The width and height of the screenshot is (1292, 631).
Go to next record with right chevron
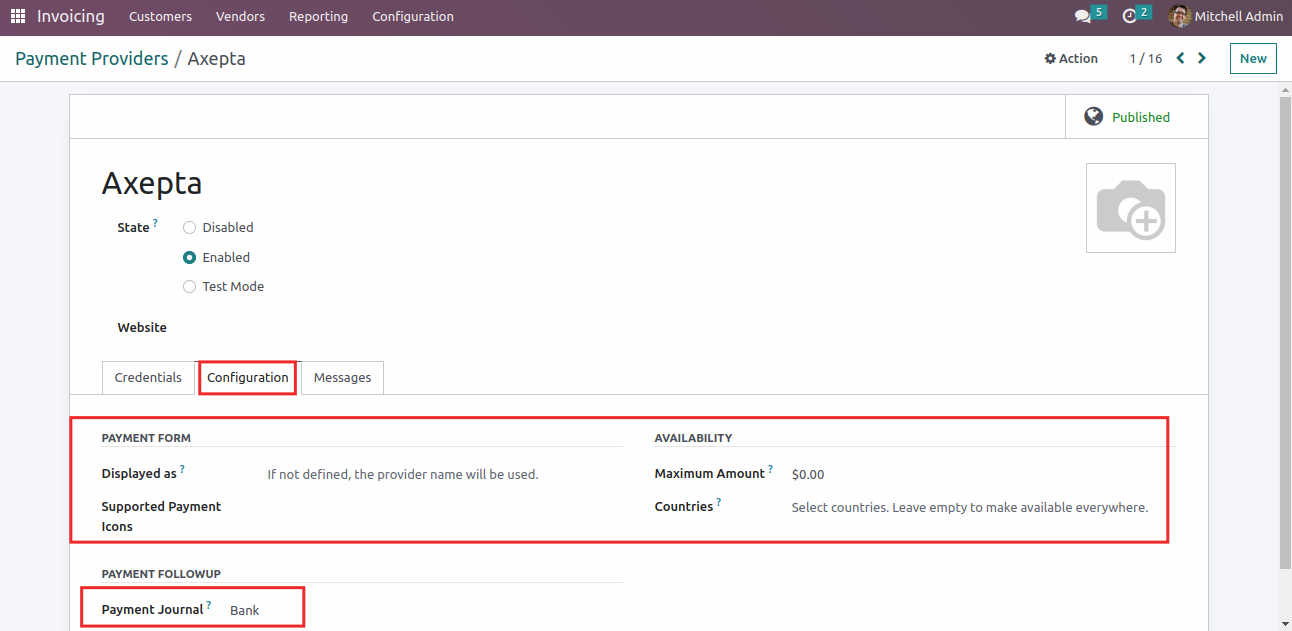coord(1202,58)
